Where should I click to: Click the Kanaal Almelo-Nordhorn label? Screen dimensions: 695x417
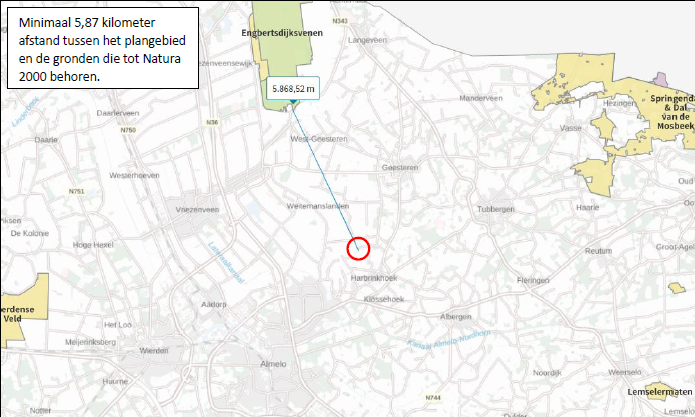click(449, 339)
